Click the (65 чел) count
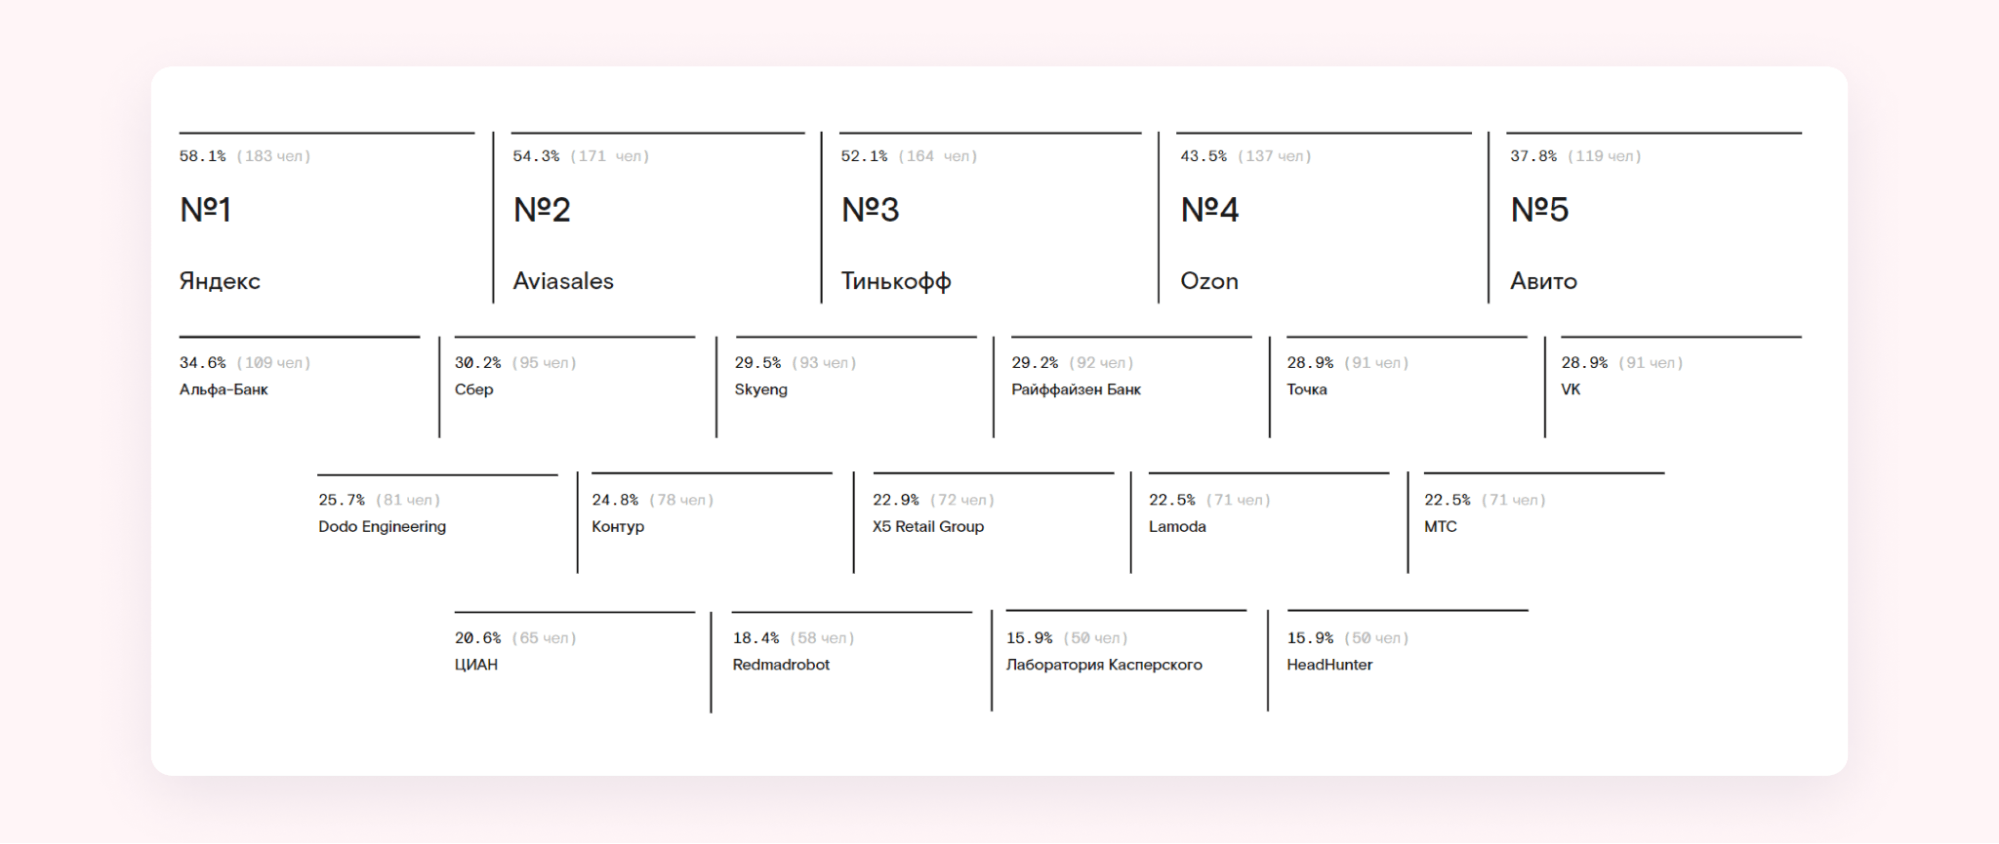Viewport: 1999px width, 844px height. click(544, 638)
